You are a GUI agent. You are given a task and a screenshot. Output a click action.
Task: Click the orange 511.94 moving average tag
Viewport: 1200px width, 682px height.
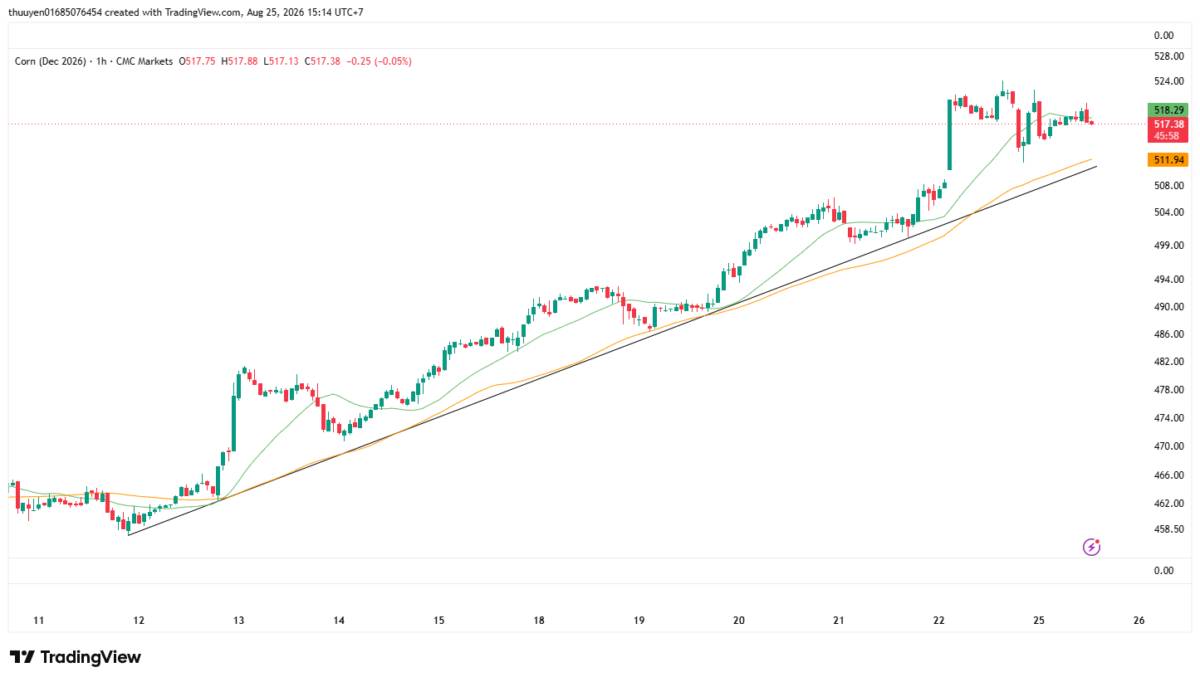(1169, 160)
